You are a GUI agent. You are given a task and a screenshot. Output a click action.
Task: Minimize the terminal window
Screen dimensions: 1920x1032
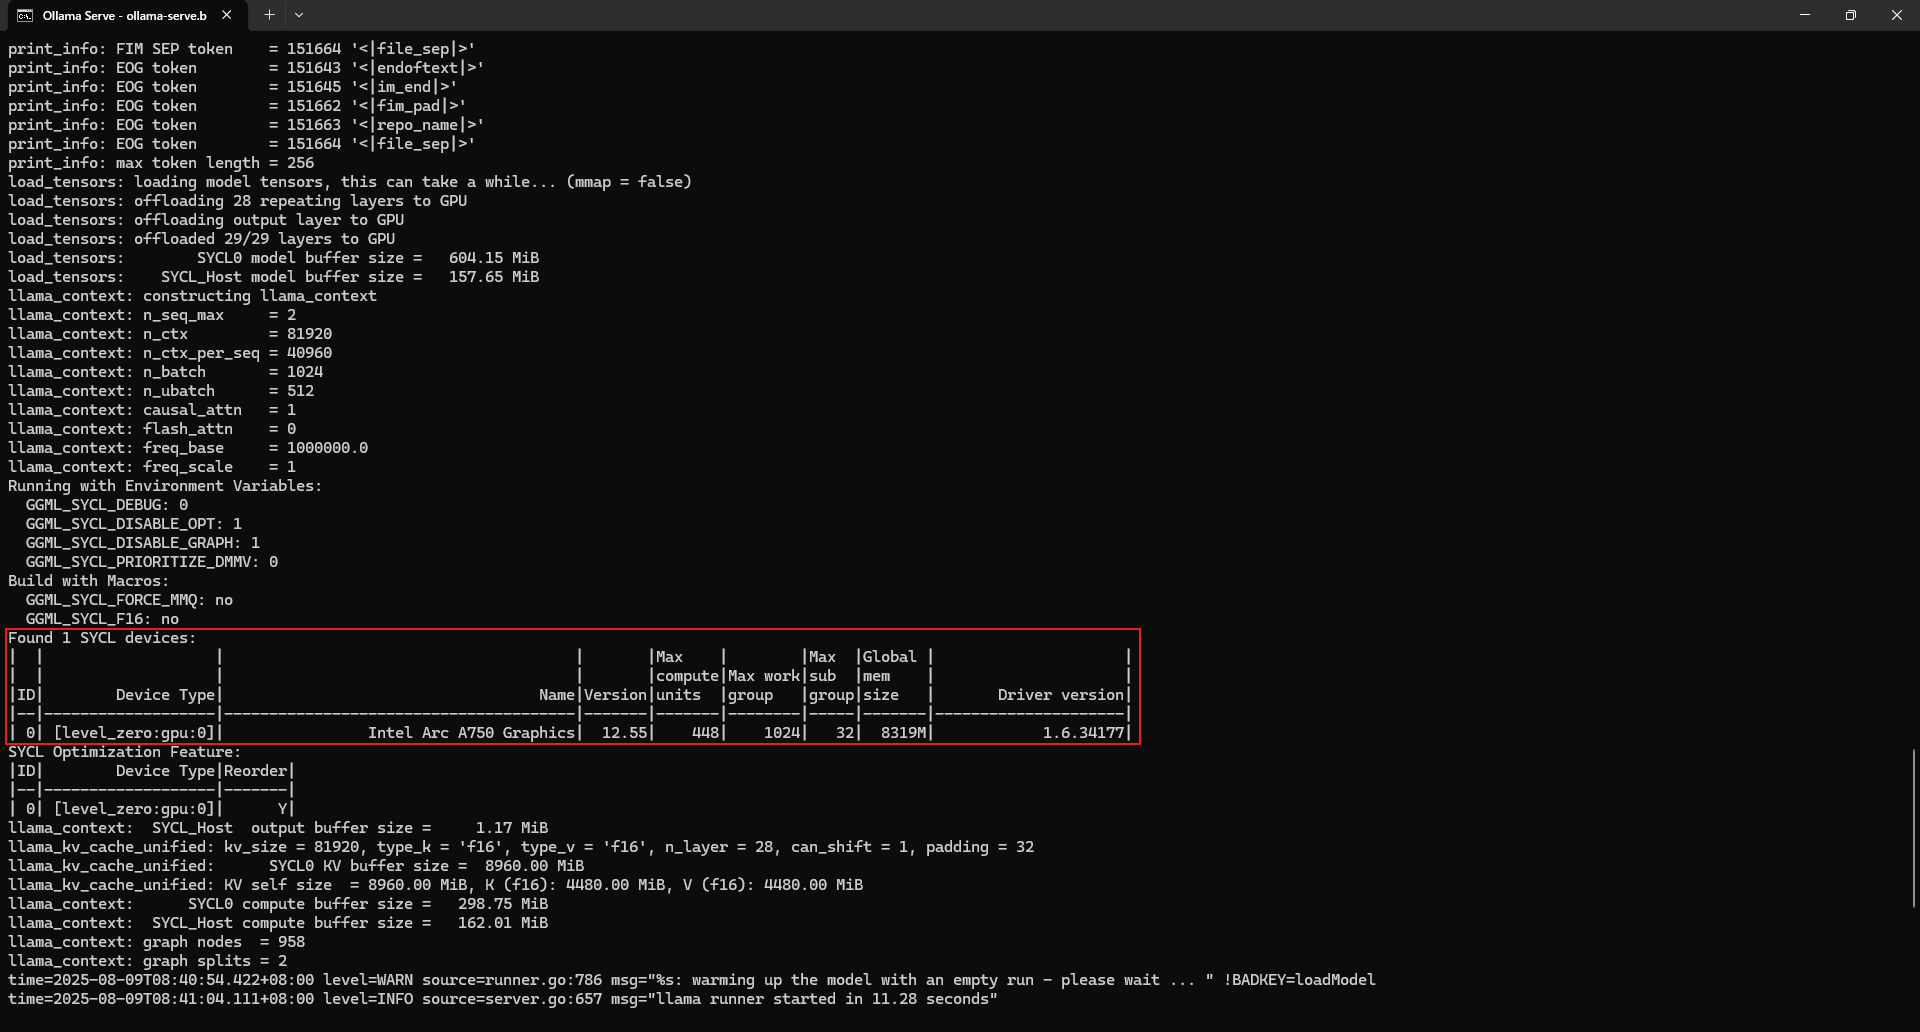click(1805, 15)
